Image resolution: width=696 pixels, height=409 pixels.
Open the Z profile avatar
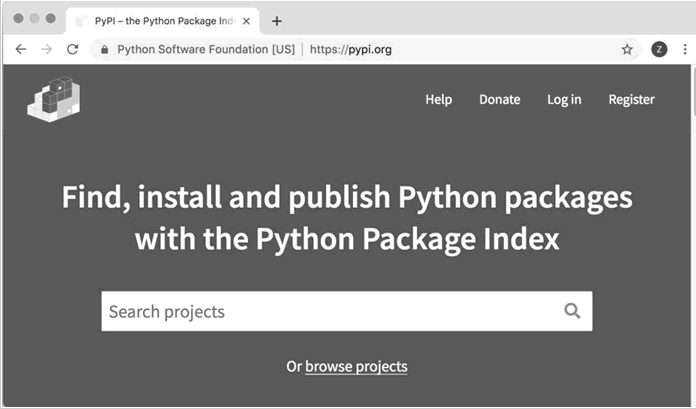click(x=659, y=49)
